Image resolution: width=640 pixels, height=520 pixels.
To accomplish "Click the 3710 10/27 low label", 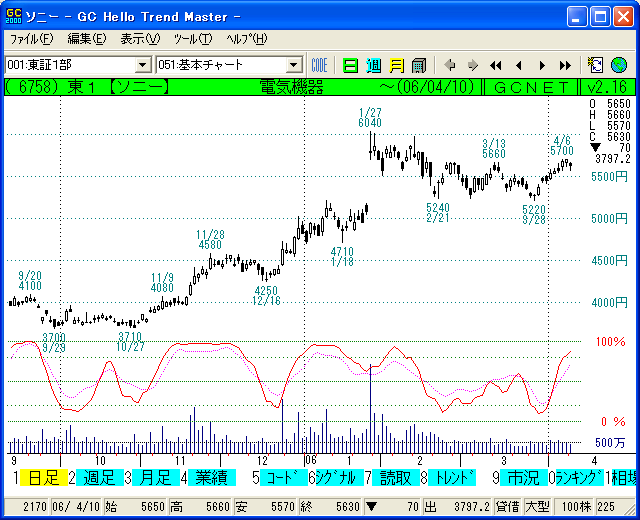I will (130, 342).
